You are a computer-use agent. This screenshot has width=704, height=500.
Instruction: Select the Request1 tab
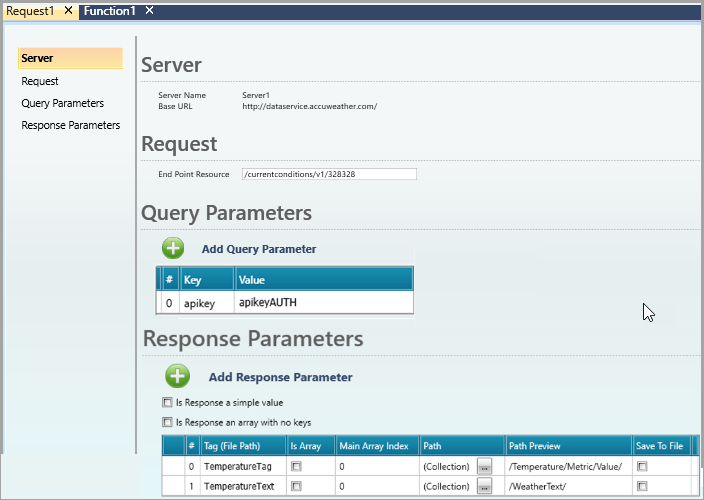31,10
